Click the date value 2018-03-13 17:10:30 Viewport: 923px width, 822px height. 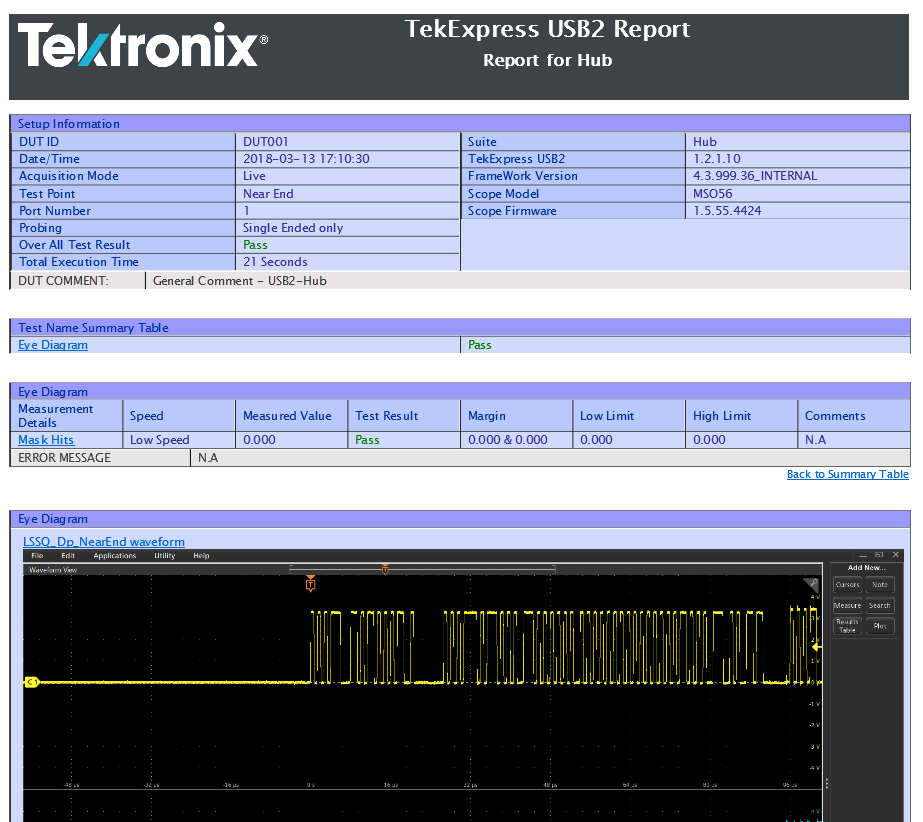click(306, 159)
